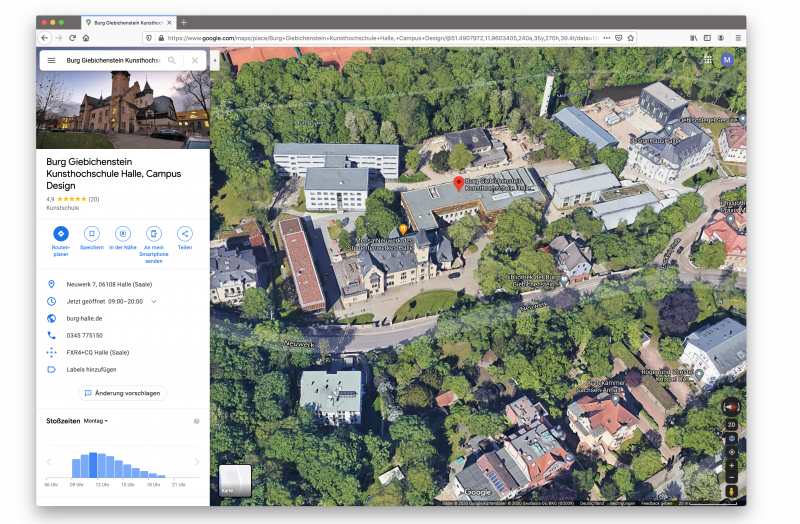Open a new browser tab
Image resolution: width=800 pixels, height=524 pixels.
pos(184,22)
